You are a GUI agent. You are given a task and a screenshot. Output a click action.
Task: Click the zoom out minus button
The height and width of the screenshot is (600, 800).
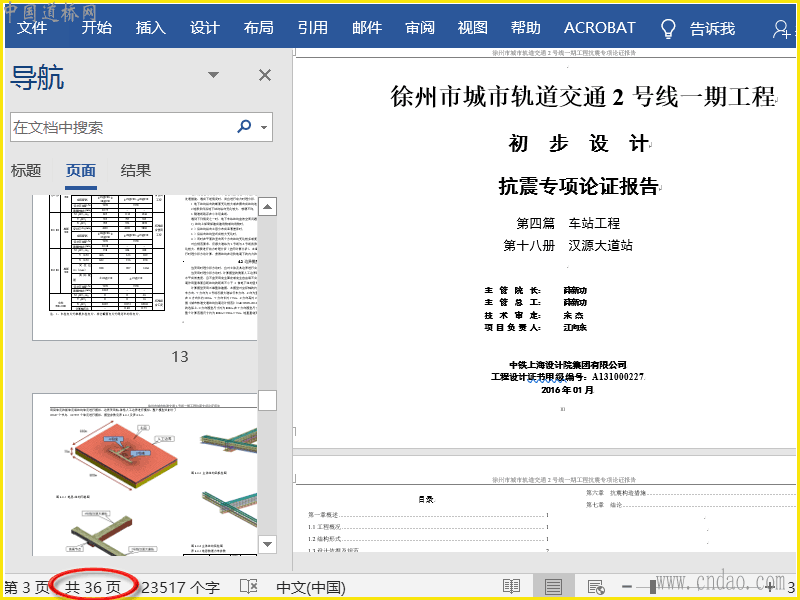click(x=627, y=587)
